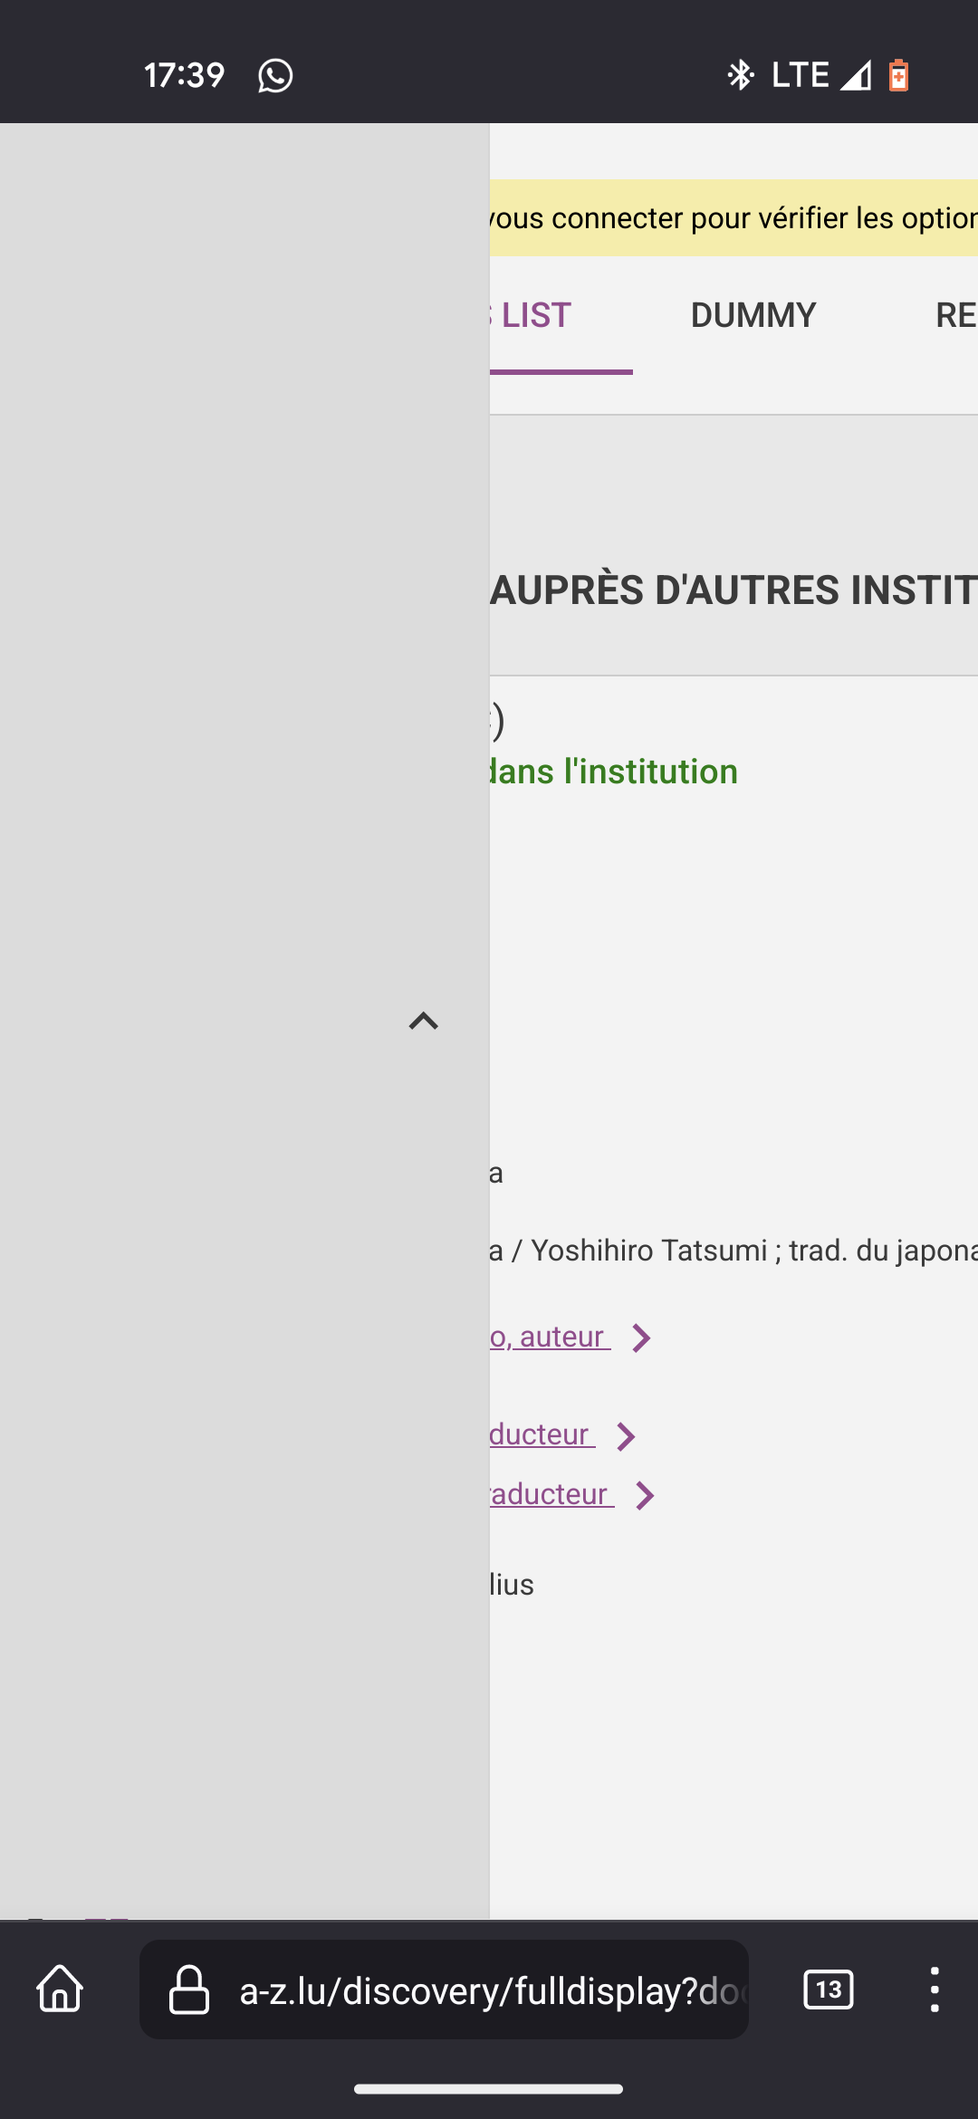
Task: Tap the Bluetooth status icon
Action: point(740,75)
